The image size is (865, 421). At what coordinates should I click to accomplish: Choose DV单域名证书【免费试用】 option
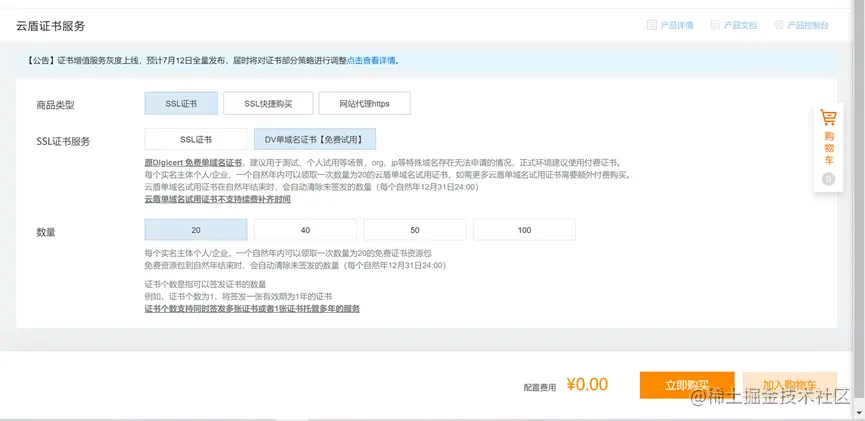[x=314, y=139]
